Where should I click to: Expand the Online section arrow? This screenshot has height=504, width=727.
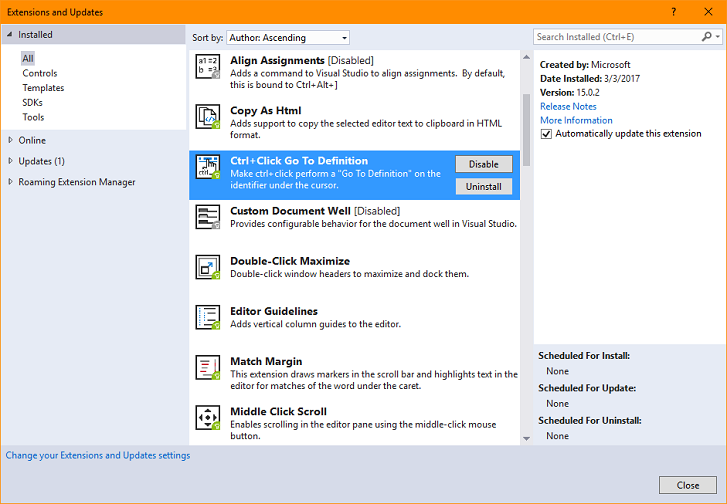pos(10,140)
